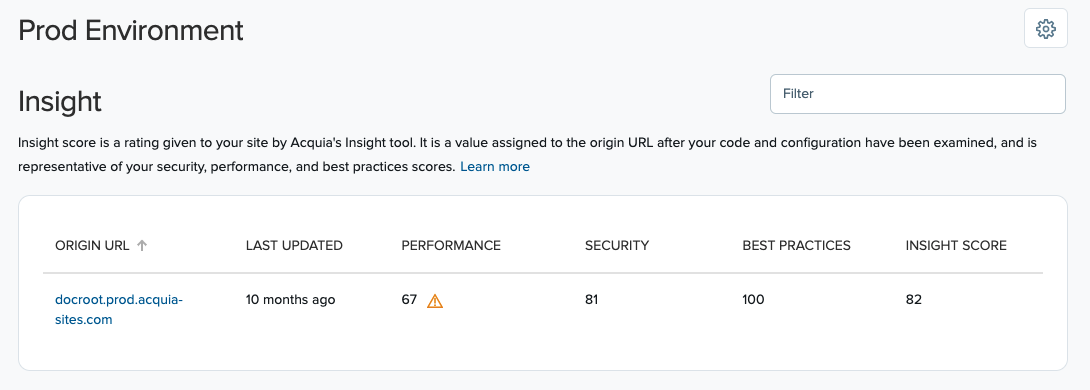Click the orange warning triangle icon
1090x390 pixels.
tap(434, 300)
